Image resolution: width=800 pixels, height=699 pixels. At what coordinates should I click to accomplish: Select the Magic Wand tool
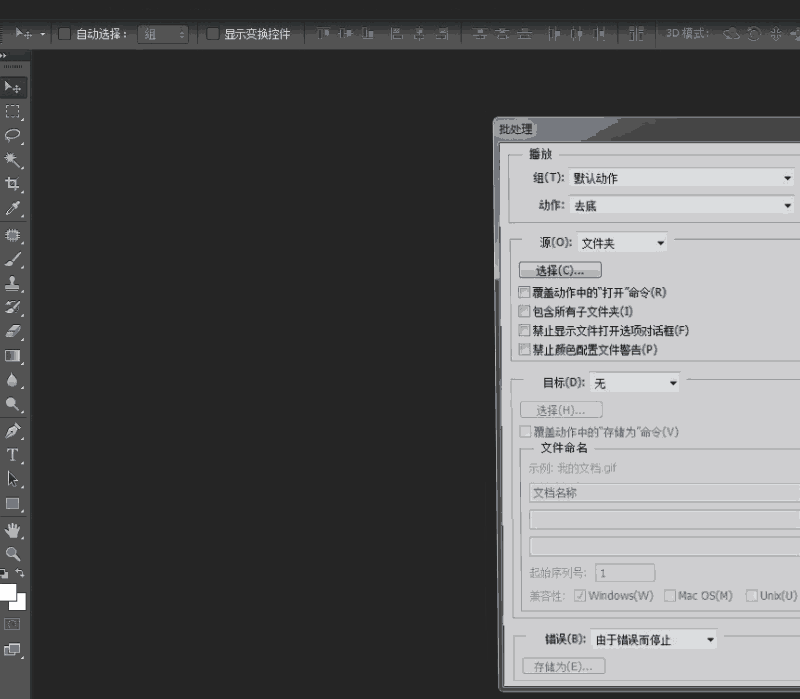(x=13, y=160)
